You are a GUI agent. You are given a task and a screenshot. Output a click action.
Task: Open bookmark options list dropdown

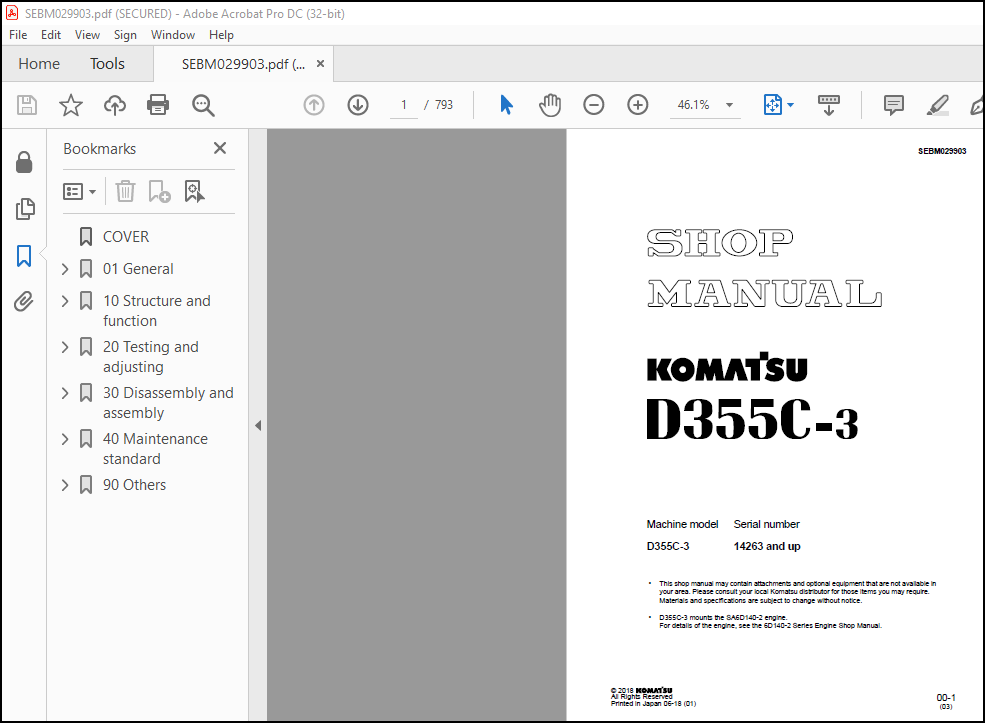click(x=80, y=192)
